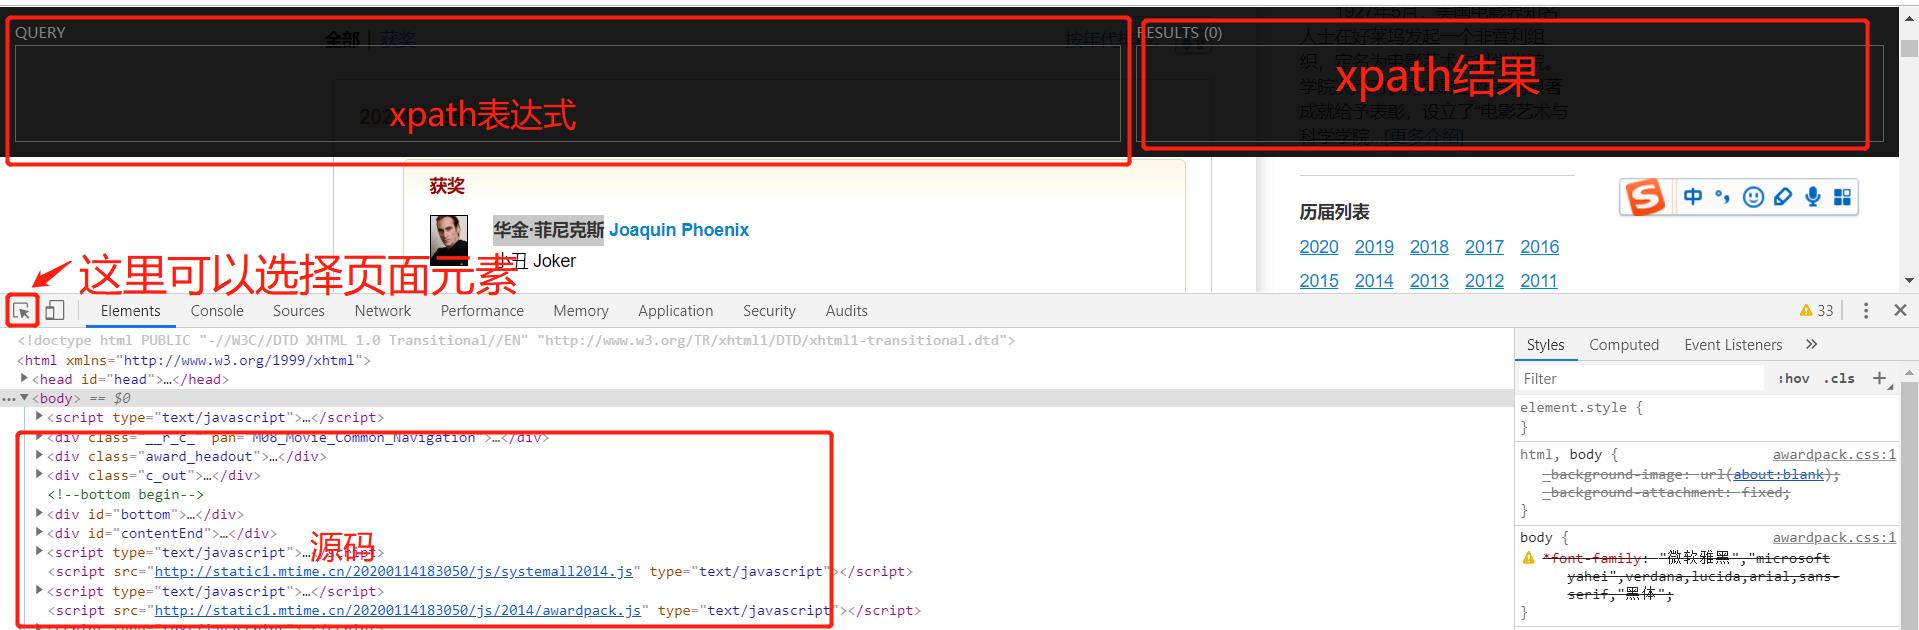Open awardpack.css:1 link for html, body rule
Viewport: 1919px width, 630px height.
point(1834,454)
